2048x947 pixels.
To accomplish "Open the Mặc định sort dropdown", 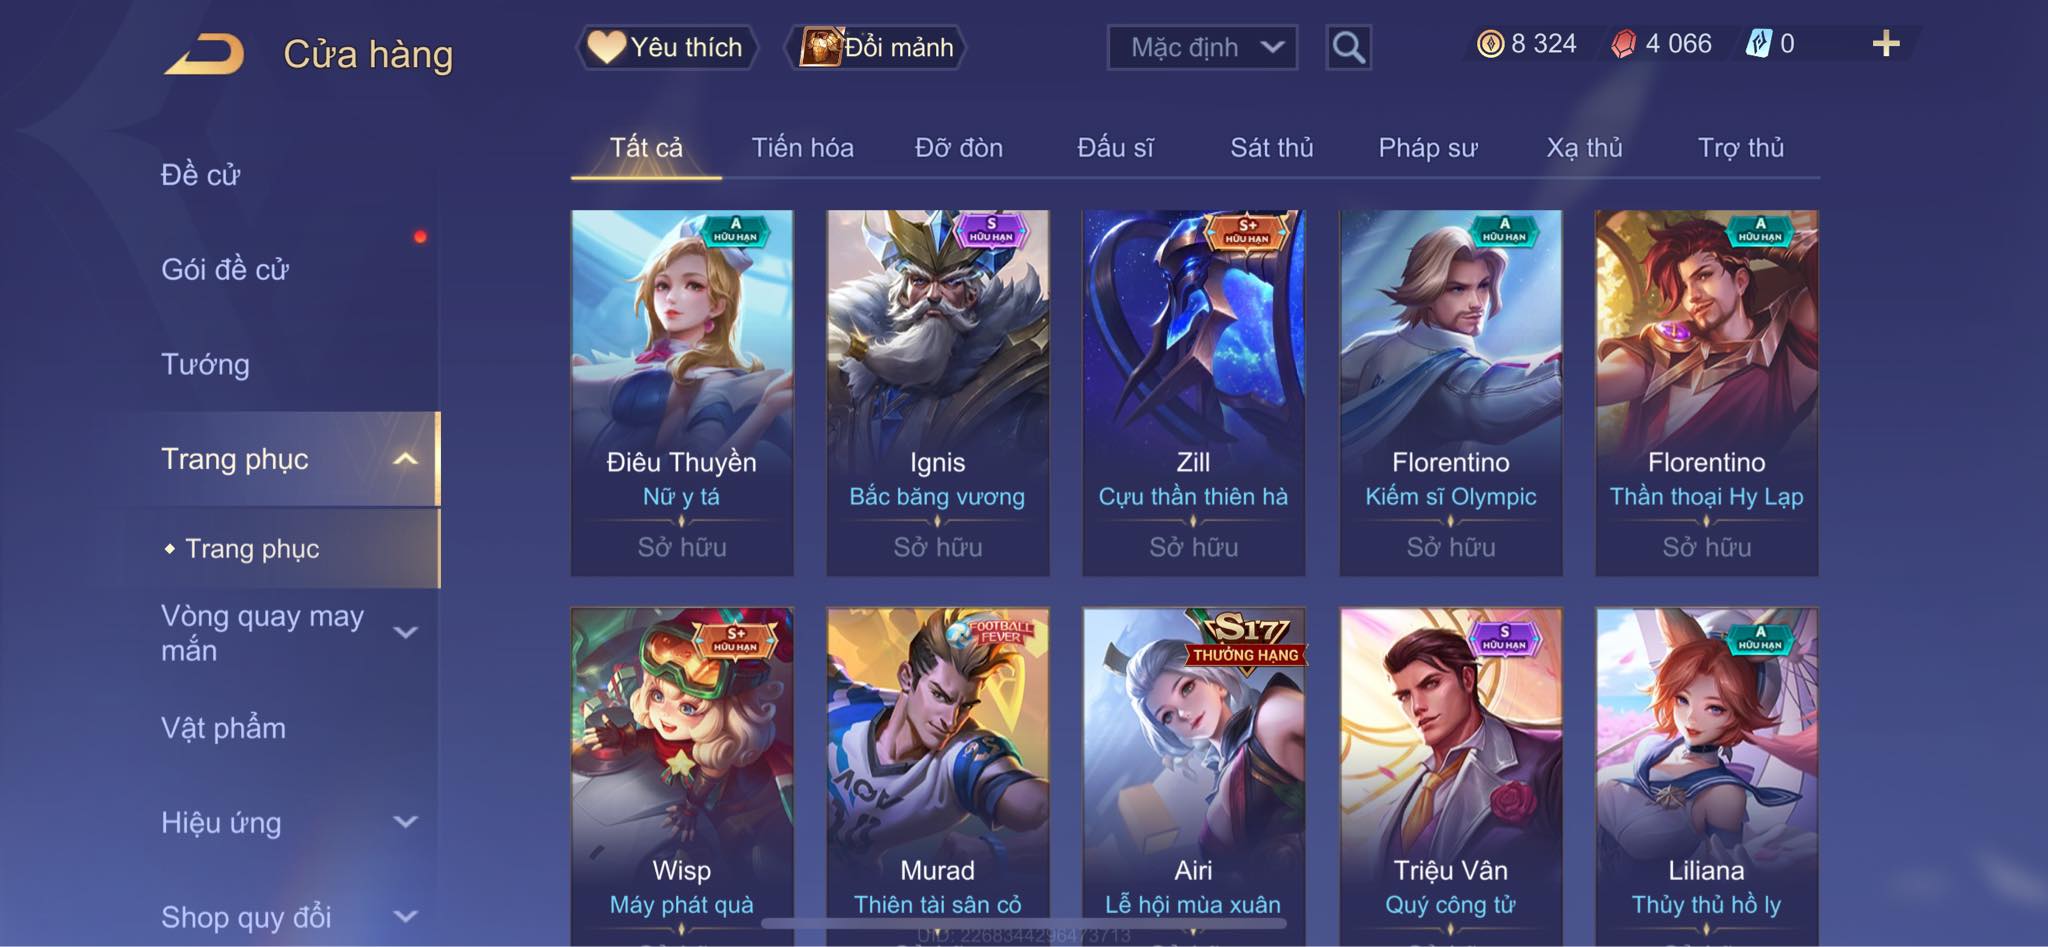I will coord(1202,47).
